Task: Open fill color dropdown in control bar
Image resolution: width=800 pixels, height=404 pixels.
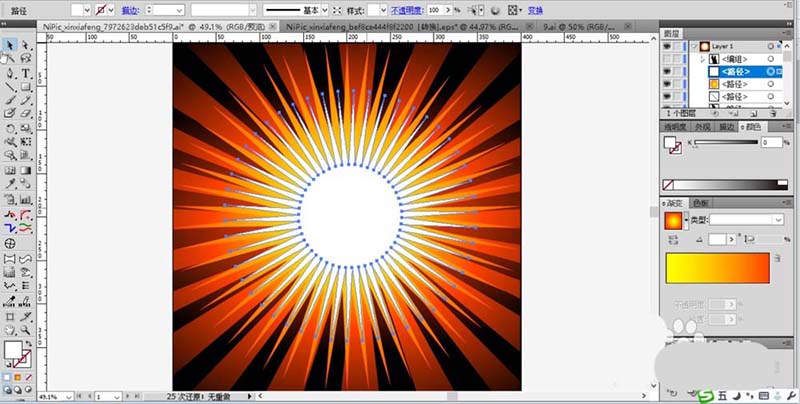Action: point(86,10)
